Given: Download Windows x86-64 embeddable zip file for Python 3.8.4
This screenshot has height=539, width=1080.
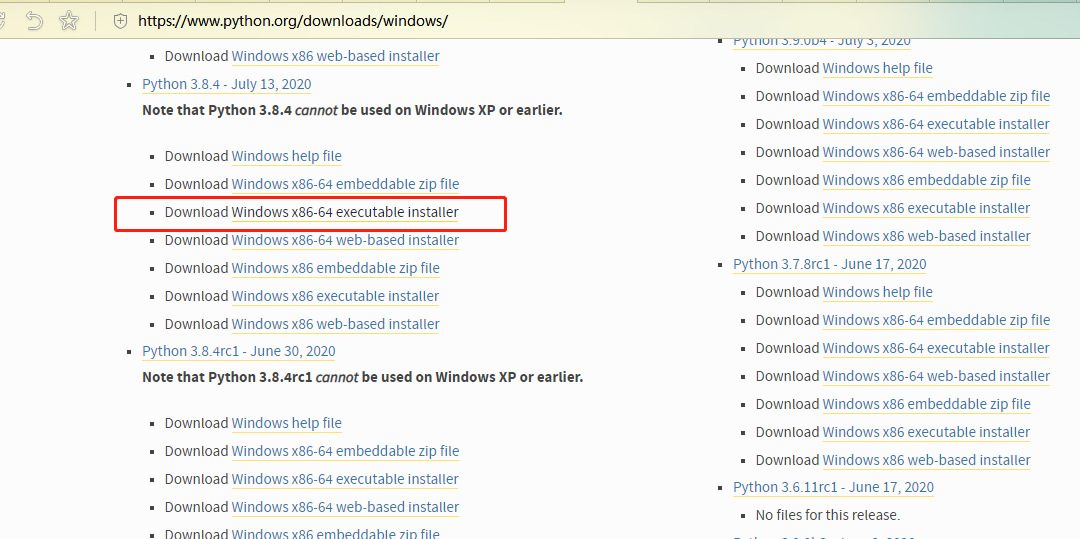Looking at the screenshot, I should point(345,184).
